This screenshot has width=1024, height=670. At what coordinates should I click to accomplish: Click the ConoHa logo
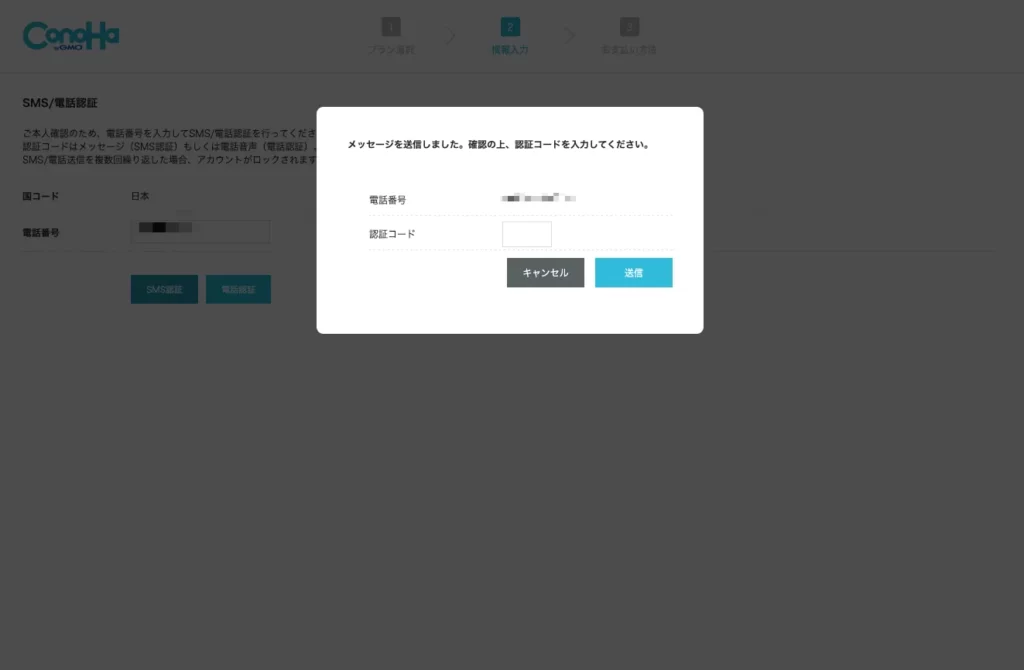71,36
